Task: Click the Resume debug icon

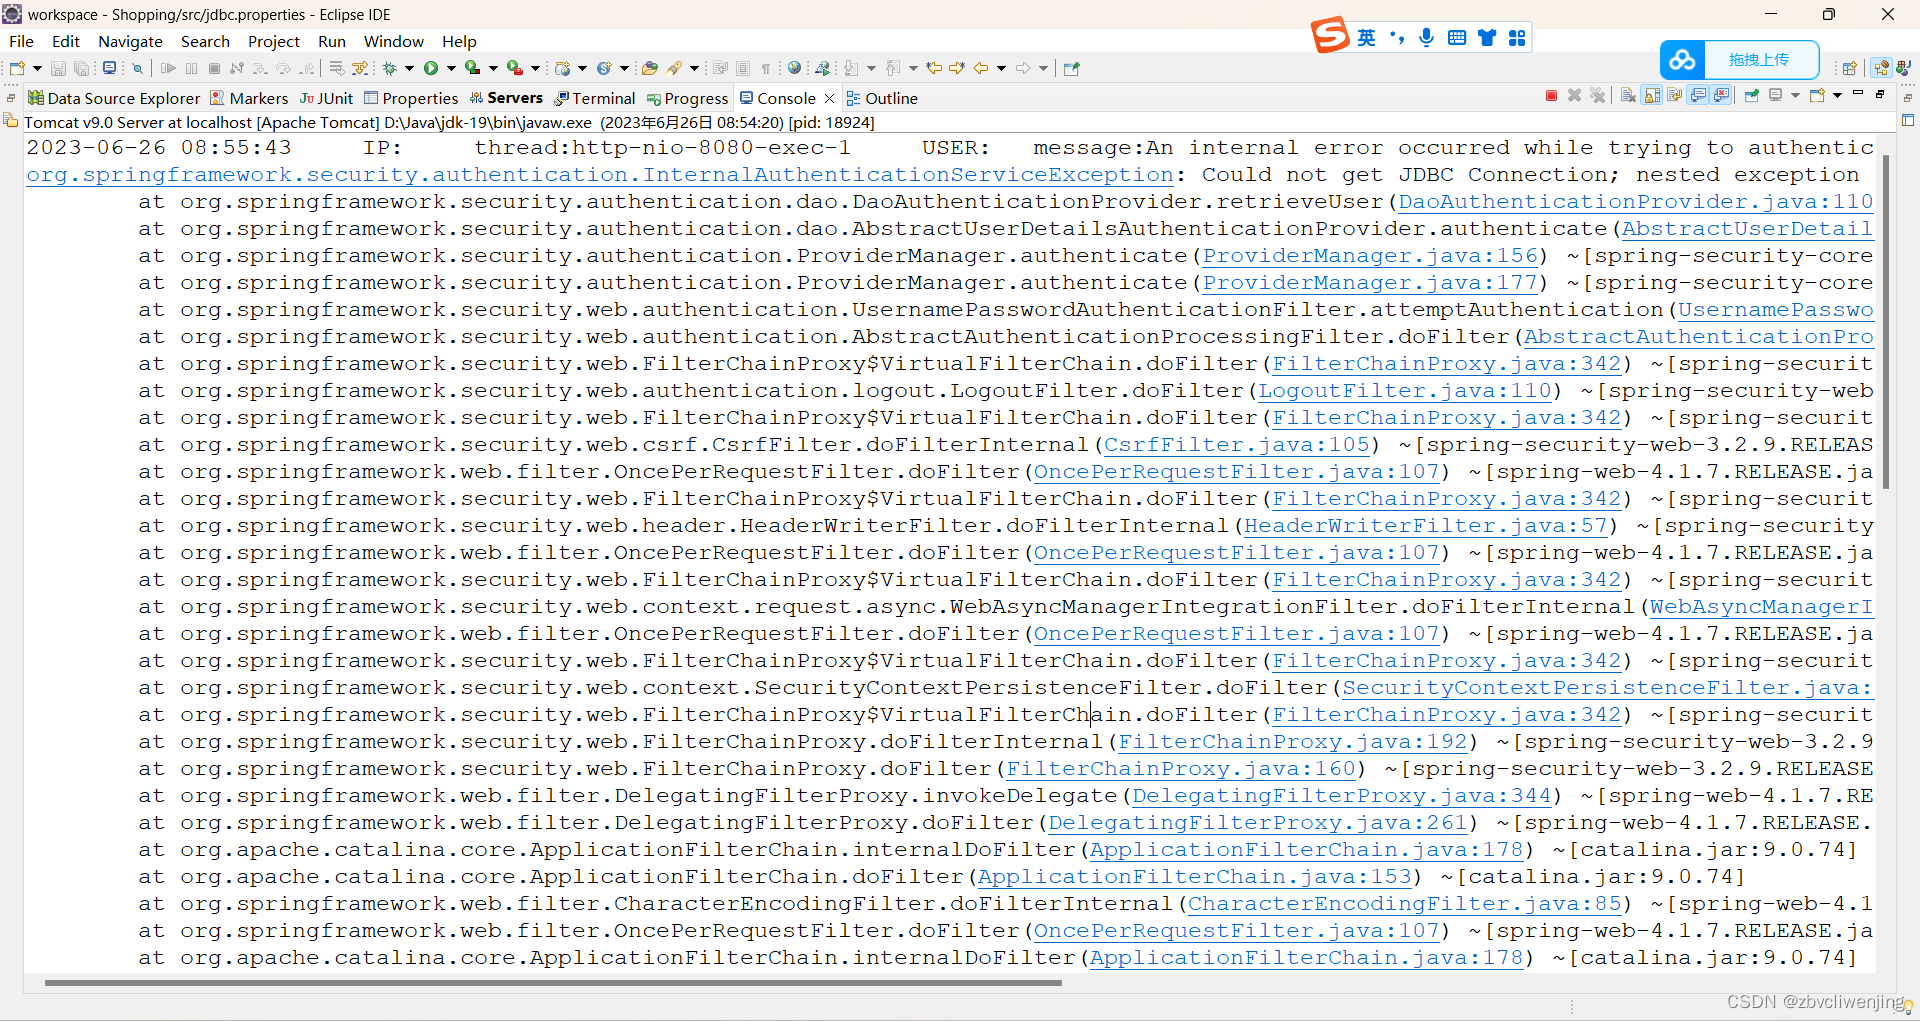Action: click(x=168, y=68)
